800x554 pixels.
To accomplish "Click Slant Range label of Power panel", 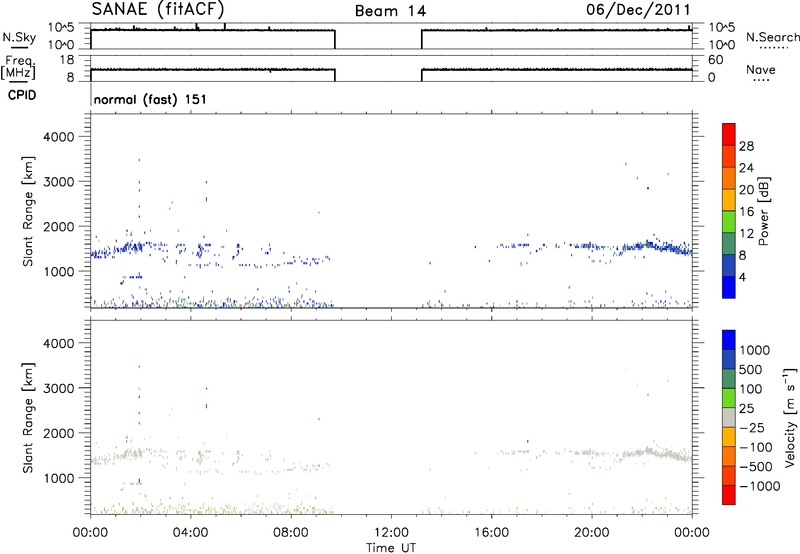I will (x=28, y=211).
